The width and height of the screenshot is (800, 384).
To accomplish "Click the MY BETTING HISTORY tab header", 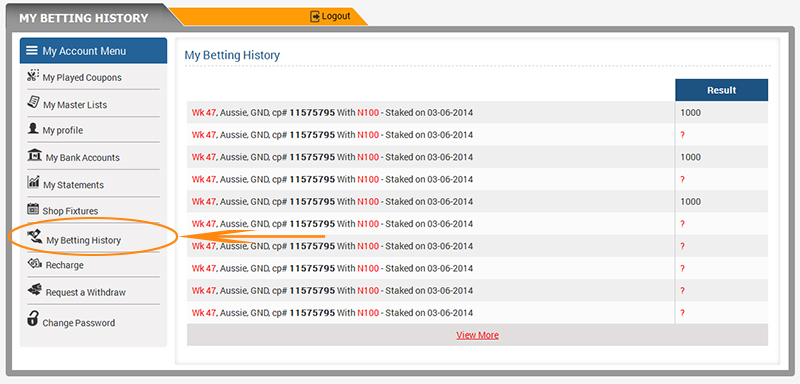I will (84, 18).
